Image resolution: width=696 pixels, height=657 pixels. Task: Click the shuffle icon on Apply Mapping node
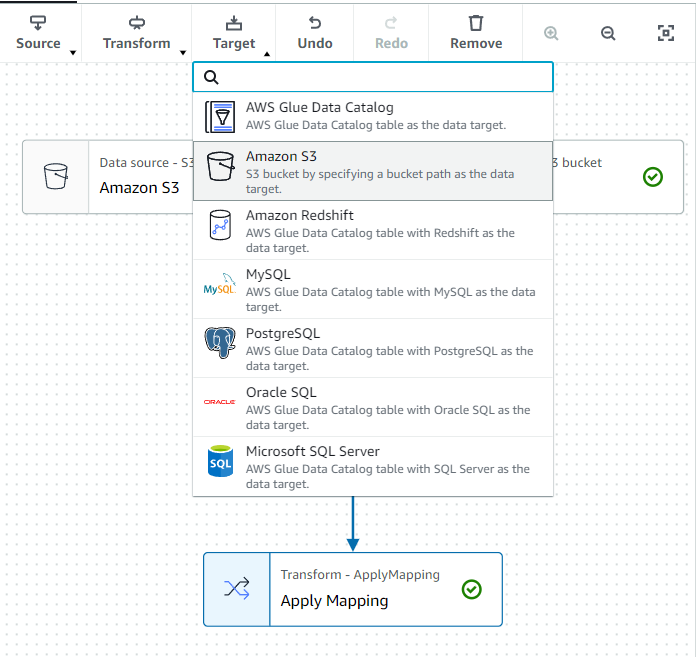[x=237, y=589]
